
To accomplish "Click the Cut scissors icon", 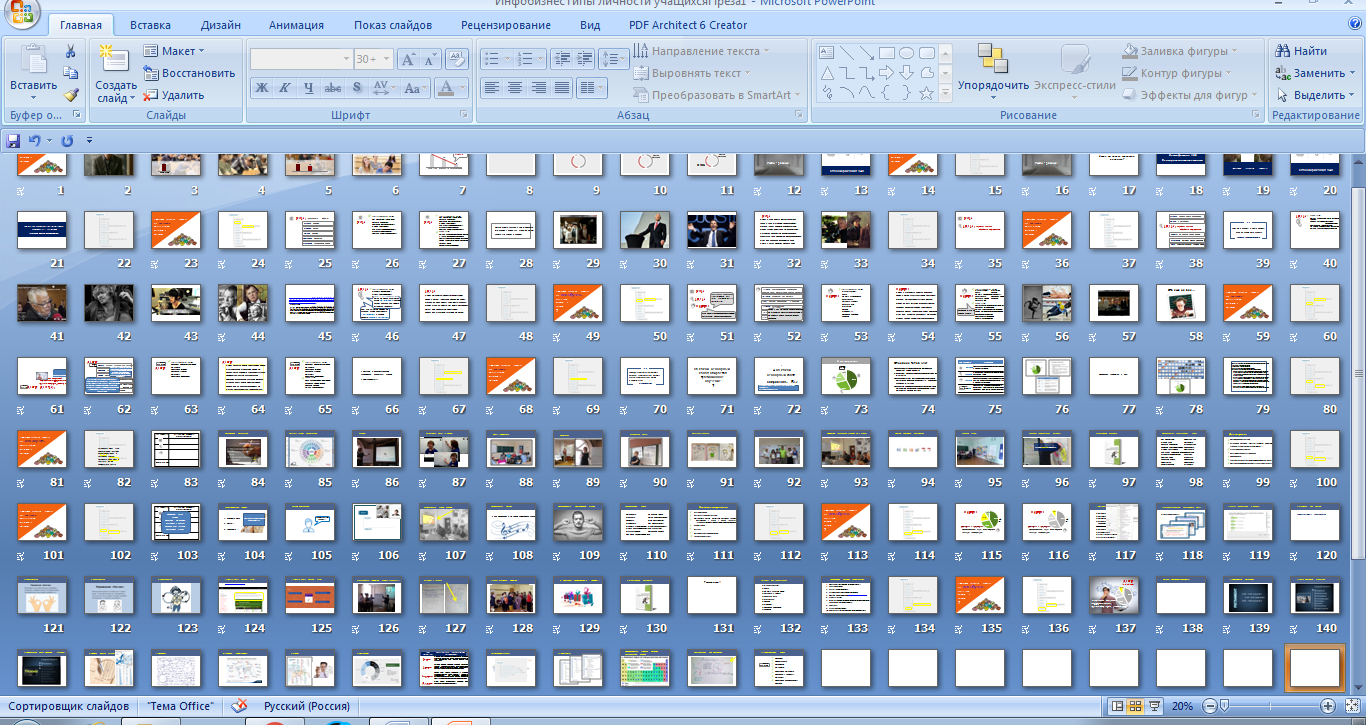I will tap(71, 51).
